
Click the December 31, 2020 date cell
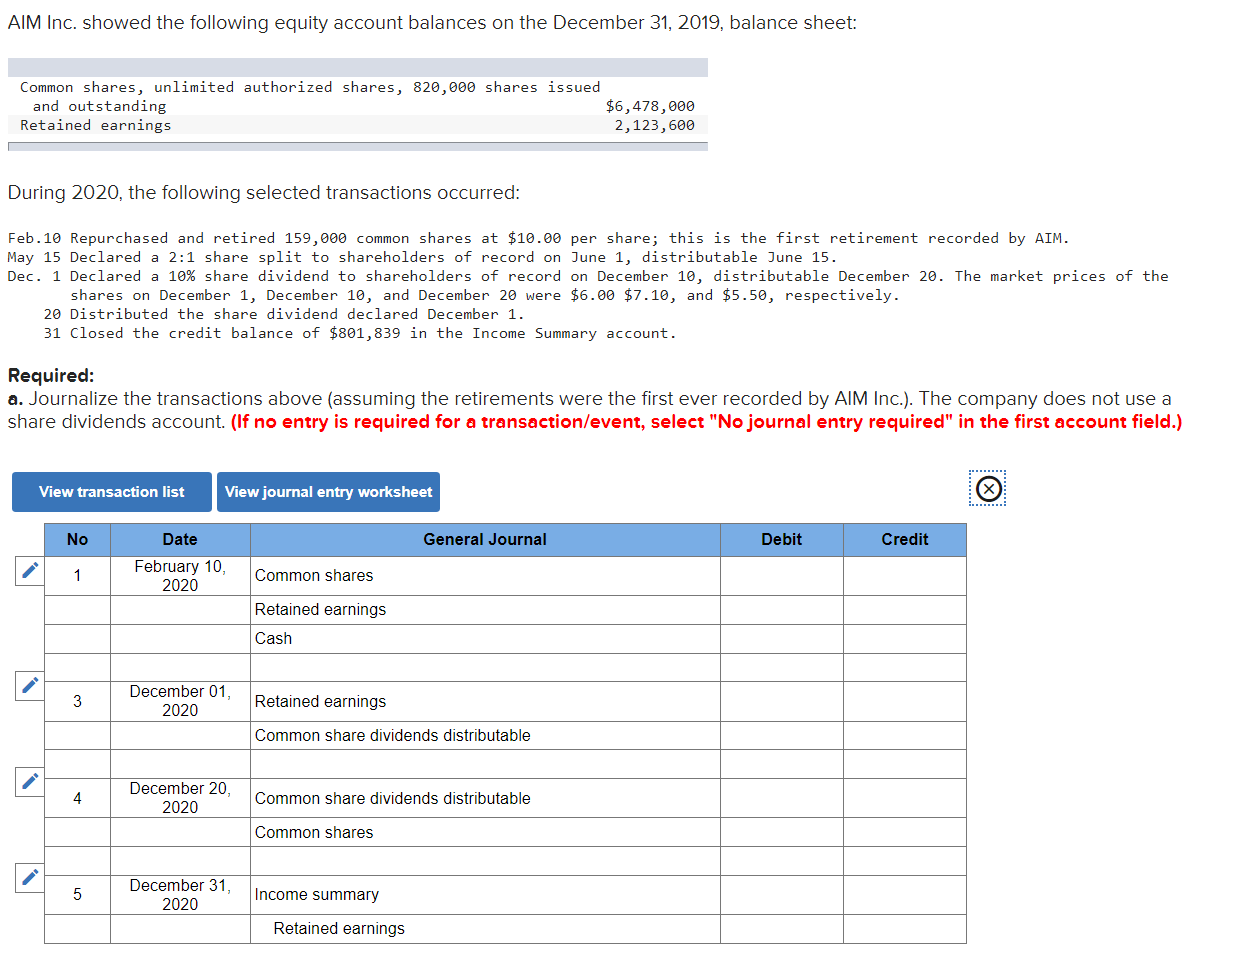click(180, 895)
